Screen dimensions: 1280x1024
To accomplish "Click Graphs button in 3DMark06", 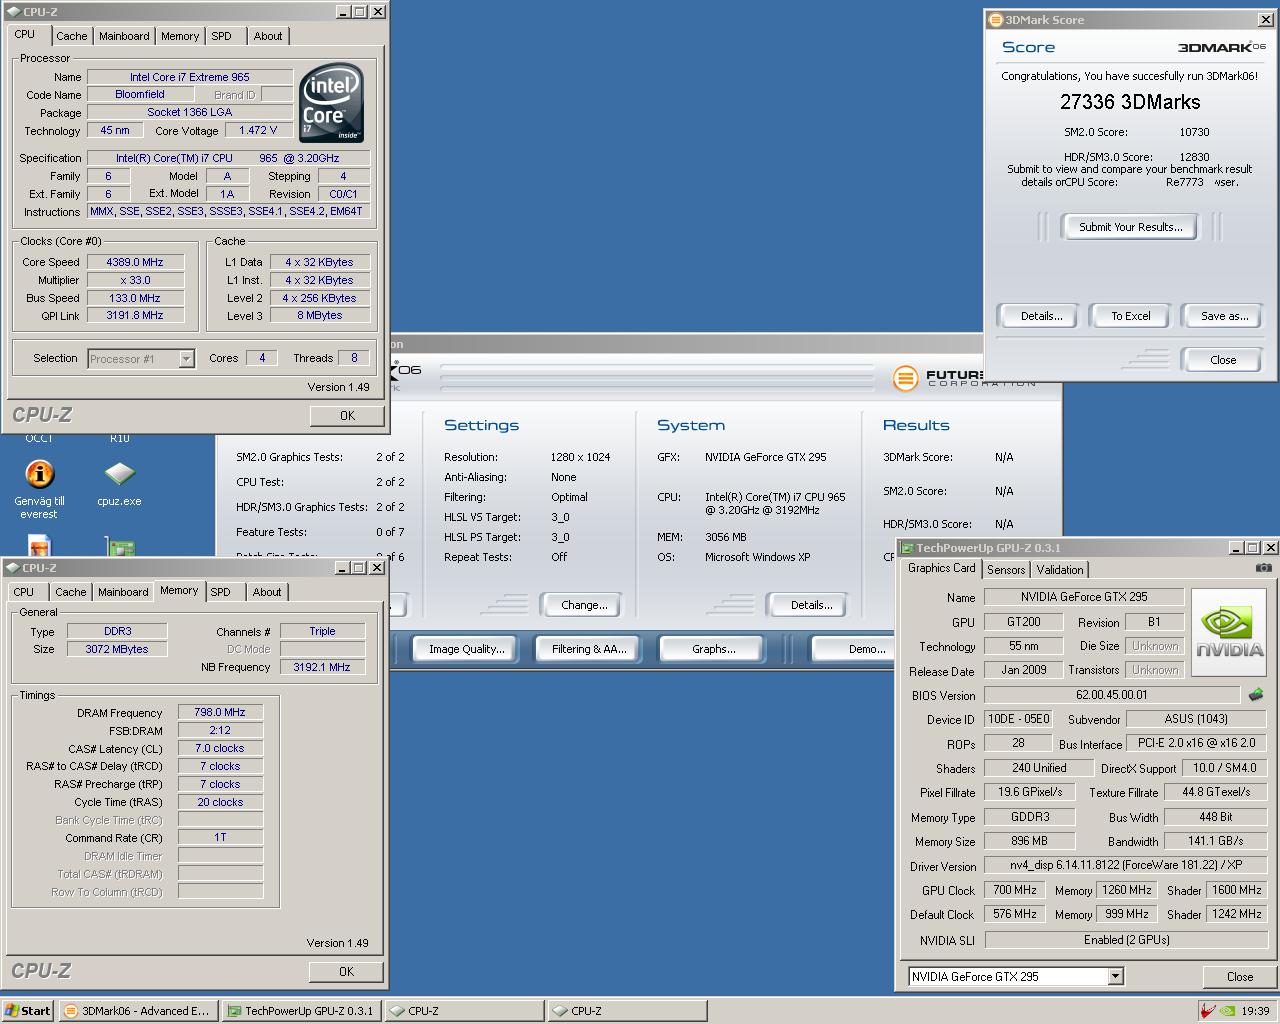I will click(x=713, y=649).
